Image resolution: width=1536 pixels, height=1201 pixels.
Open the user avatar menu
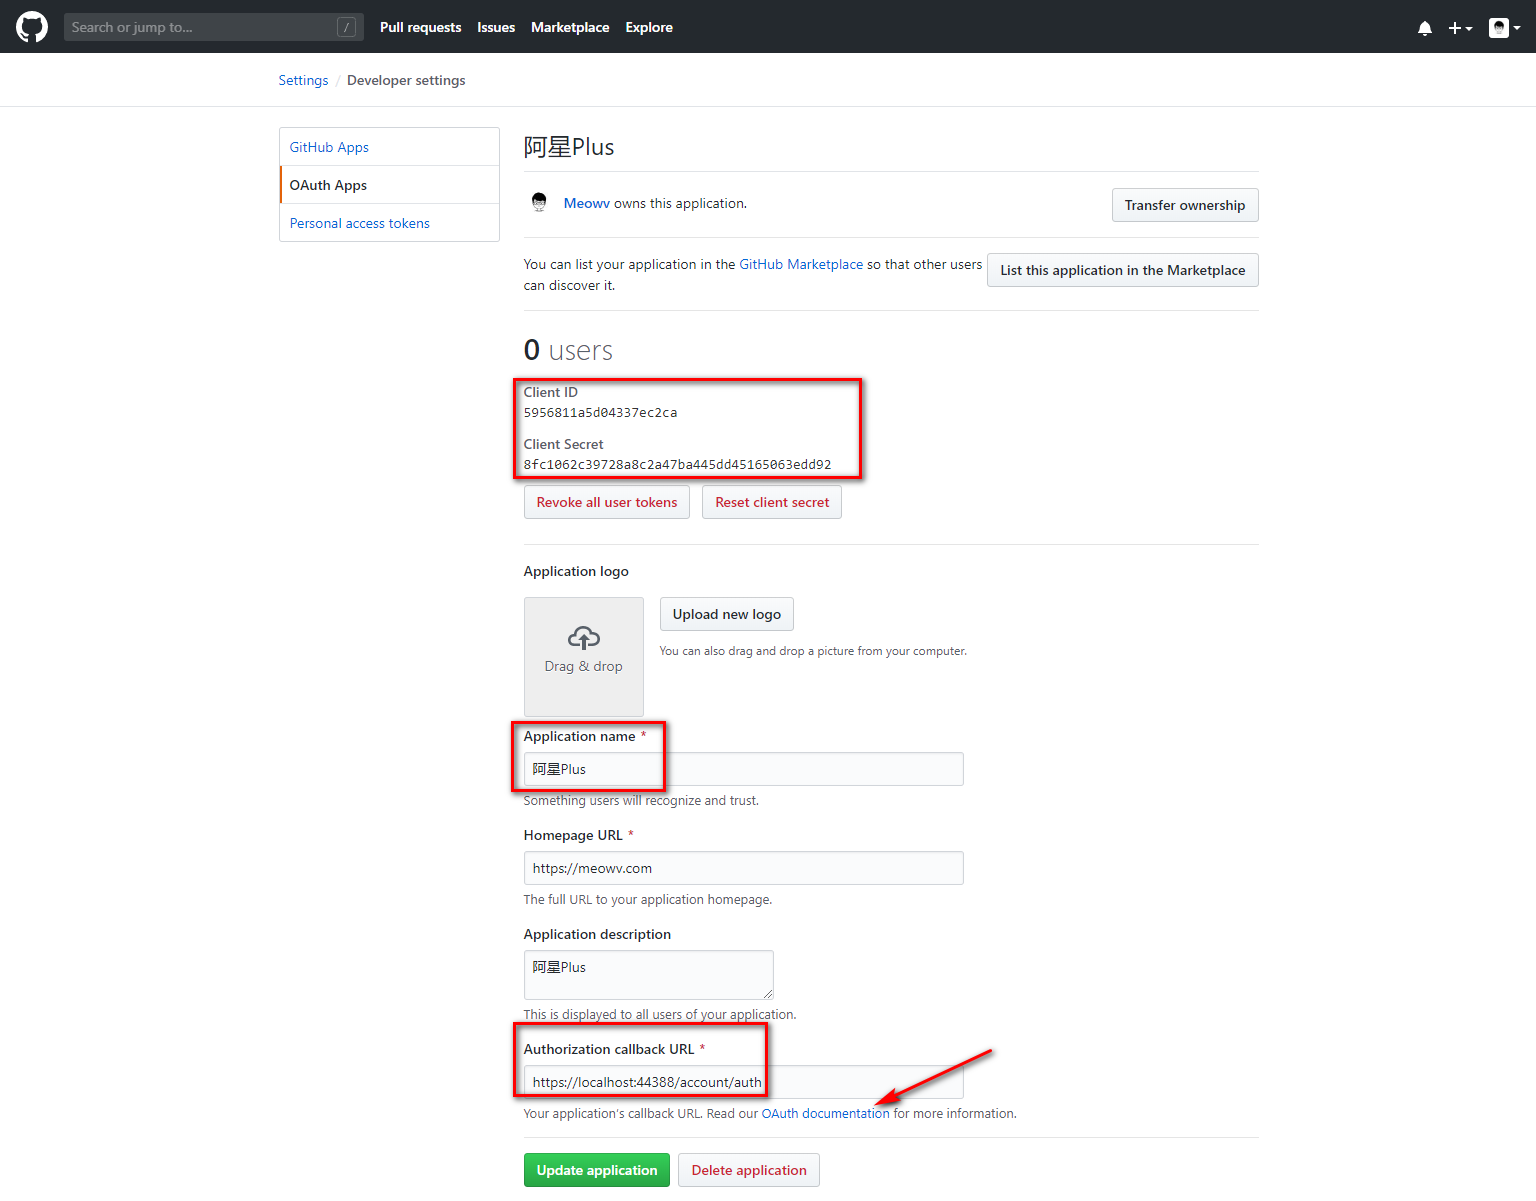tap(1504, 28)
